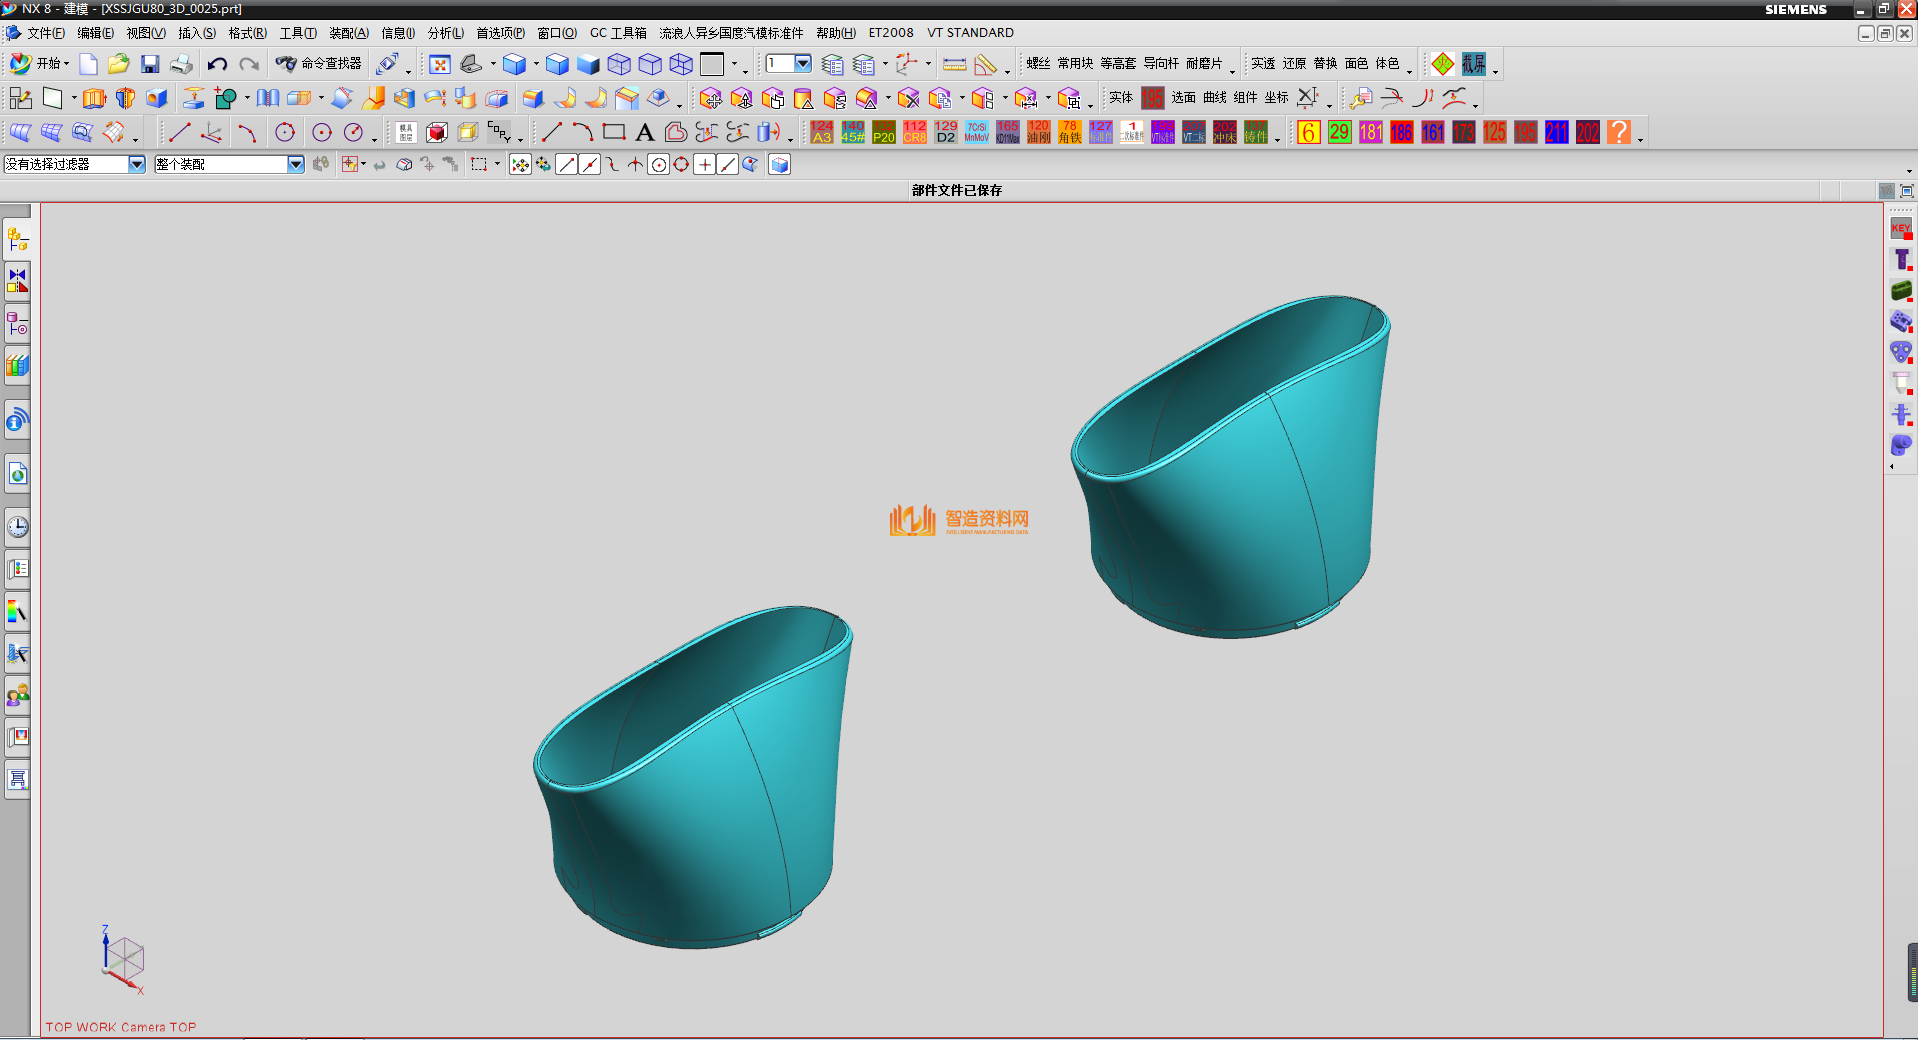Open the History clock panel in sidebar
Screen dimensions: 1918x1040
(x=17, y=527)
